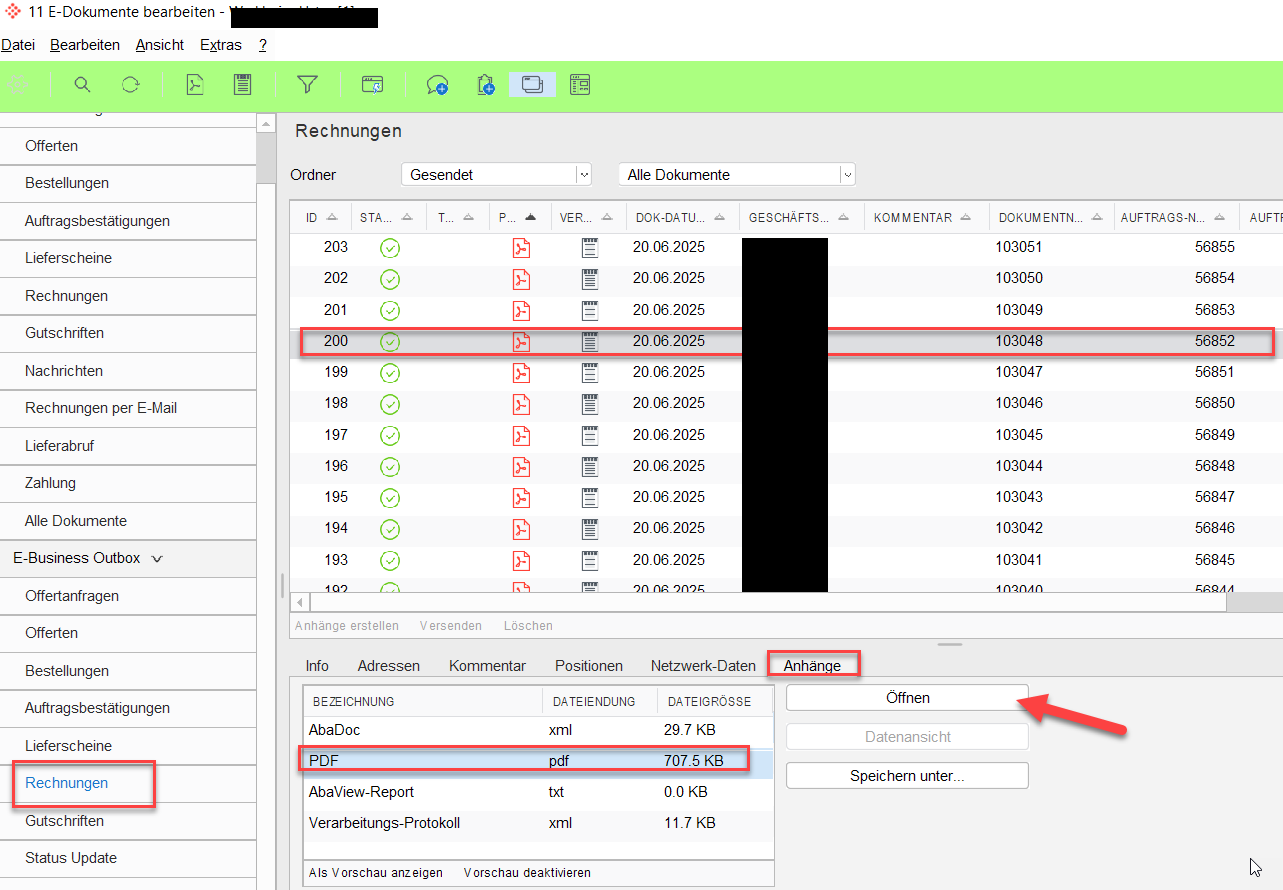The height and width of the screenshot is (890, 1283).
Task: Click the highlighted windows toolbar icon
Action: pyautogui.click(x=532, y=85)
